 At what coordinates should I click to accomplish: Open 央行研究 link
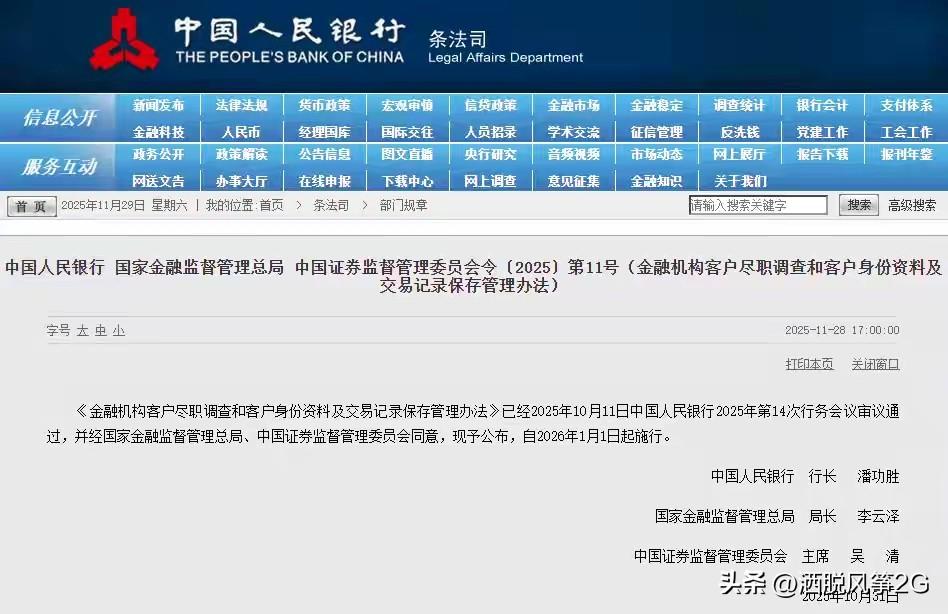tap(490, 154)
